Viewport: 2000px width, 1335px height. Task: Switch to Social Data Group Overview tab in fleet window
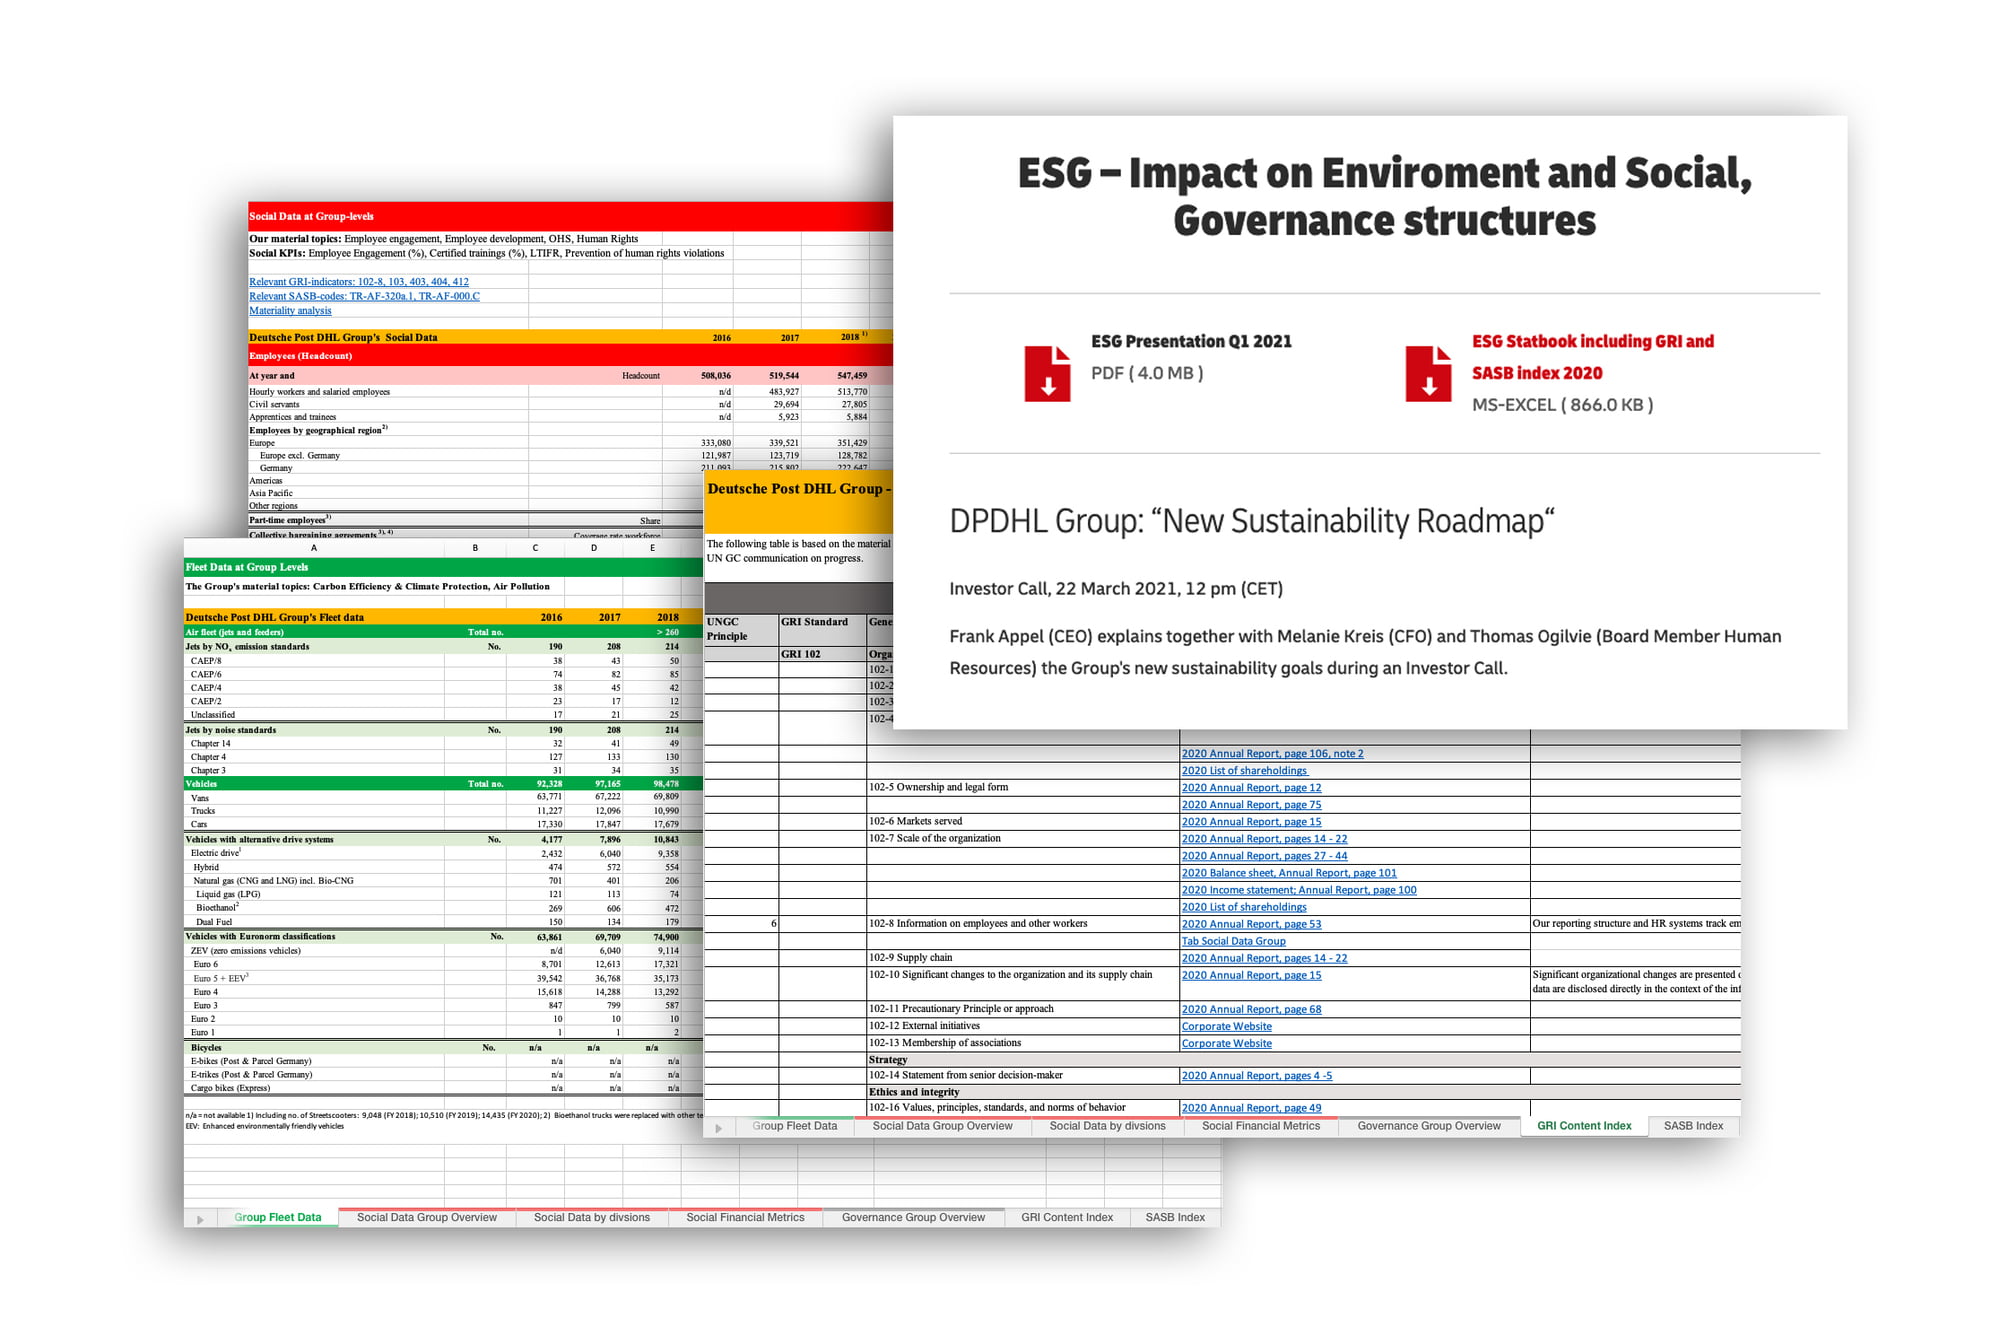[427, 1218]
